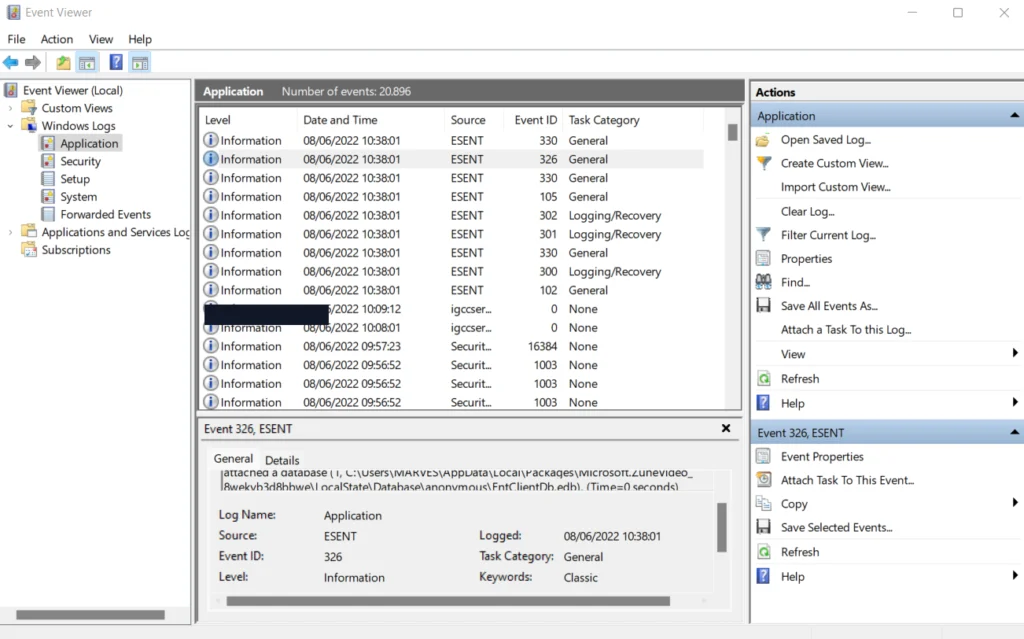Select the igccser event logged at 10:09:12

[x=452, y=308]
